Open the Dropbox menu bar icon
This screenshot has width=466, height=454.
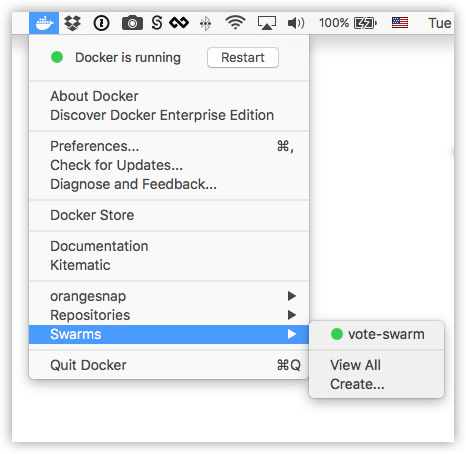coord(73,23)
